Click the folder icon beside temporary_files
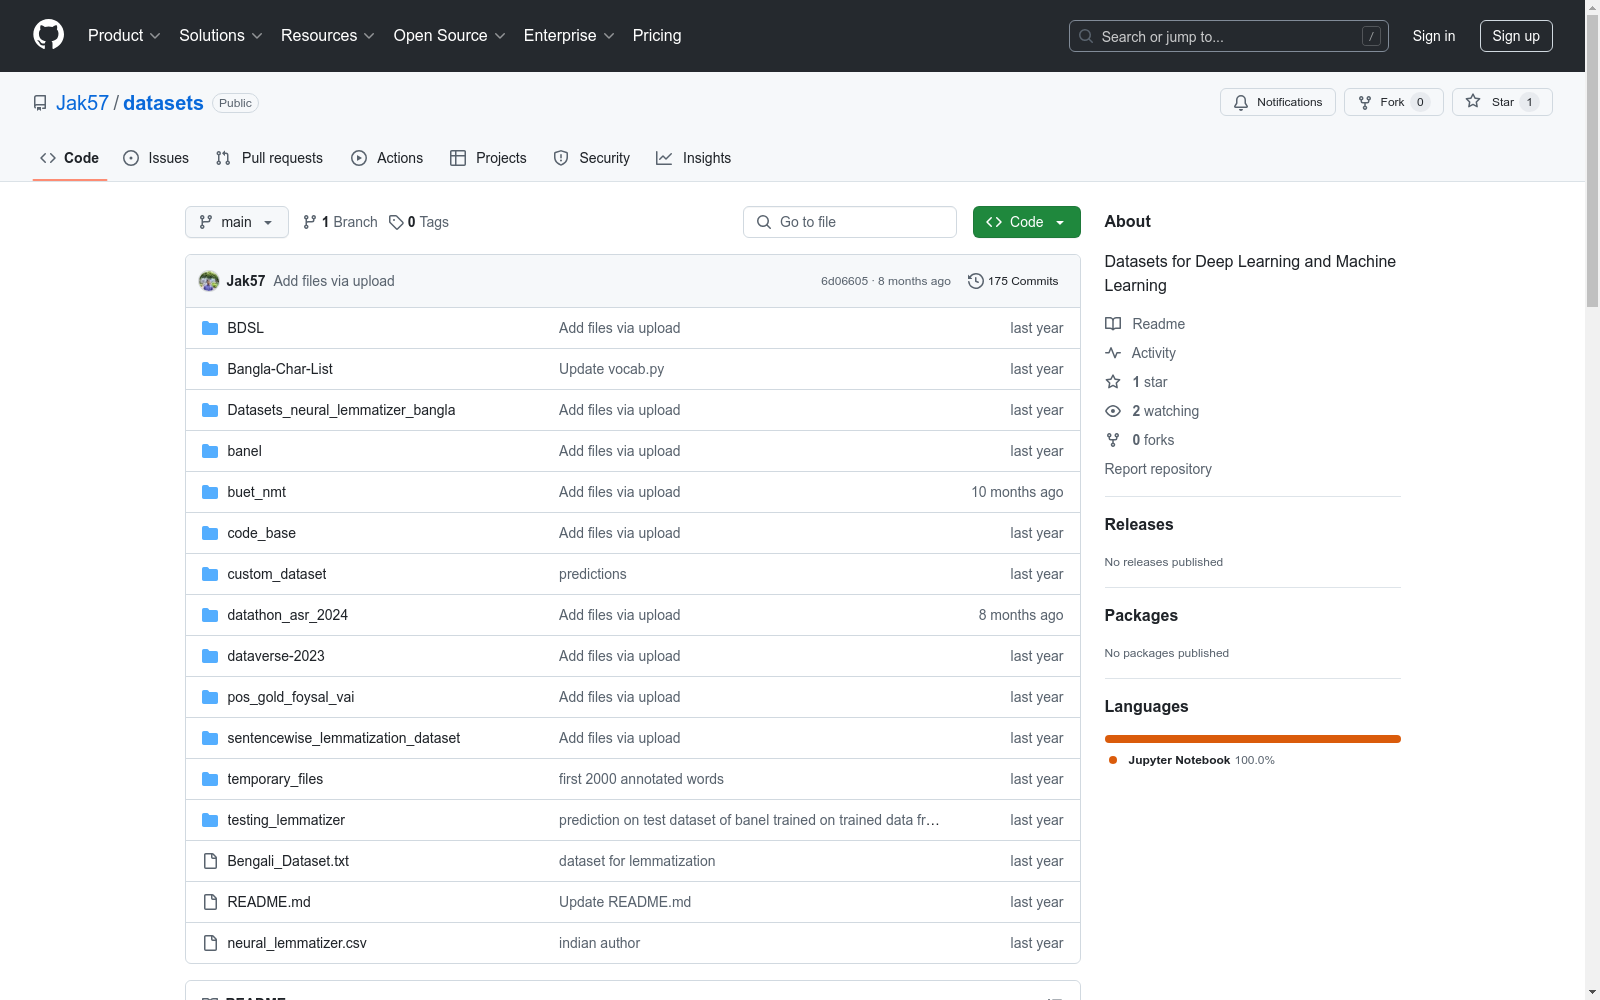This screenshot has width=1600, height=1000. 210,779
